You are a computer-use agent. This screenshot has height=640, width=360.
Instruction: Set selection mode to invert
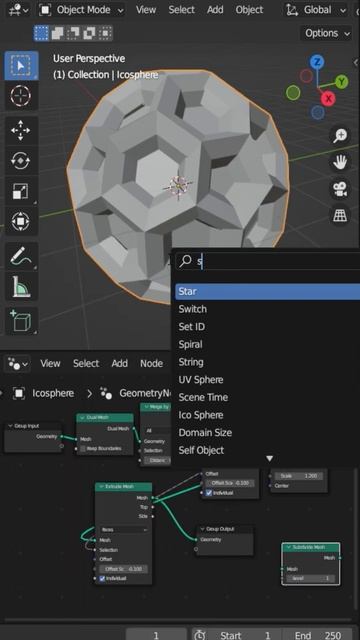pos(89,33)
